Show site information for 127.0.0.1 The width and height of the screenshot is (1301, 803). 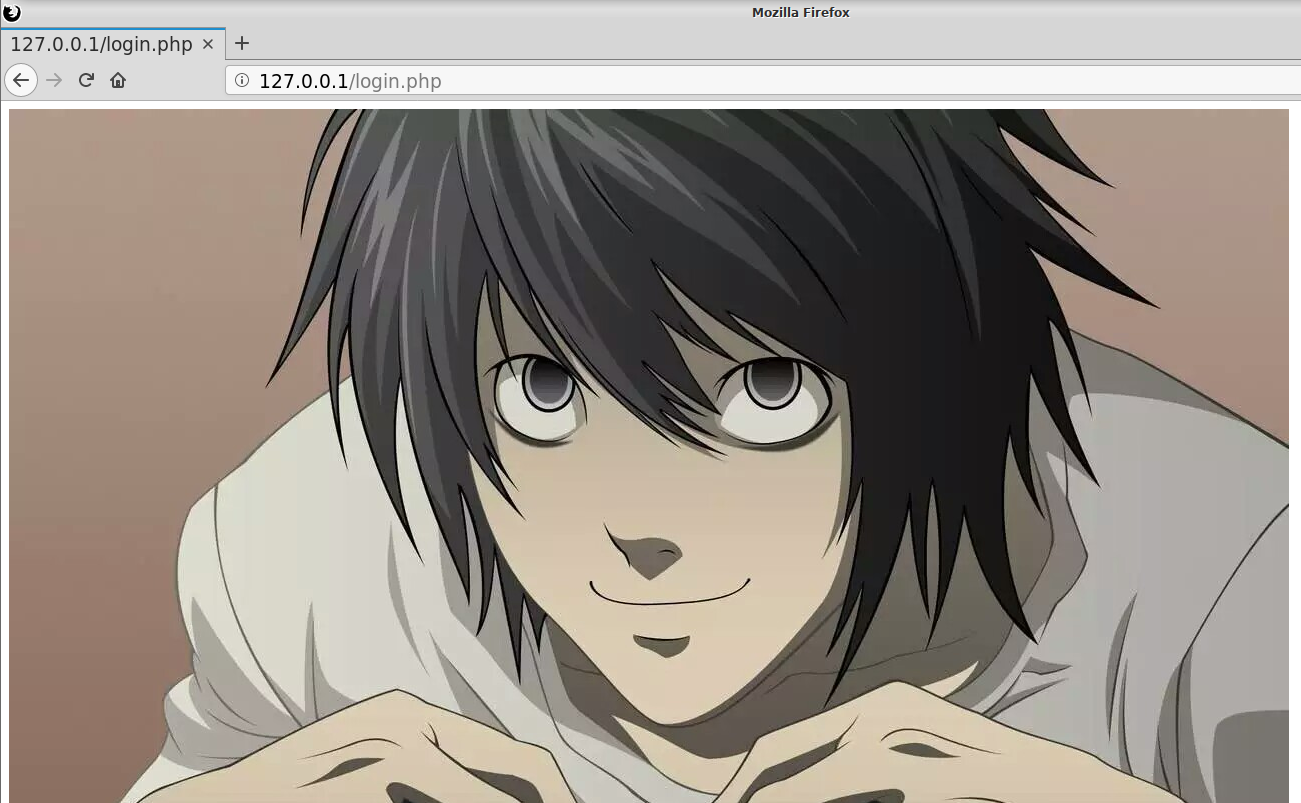242,81
